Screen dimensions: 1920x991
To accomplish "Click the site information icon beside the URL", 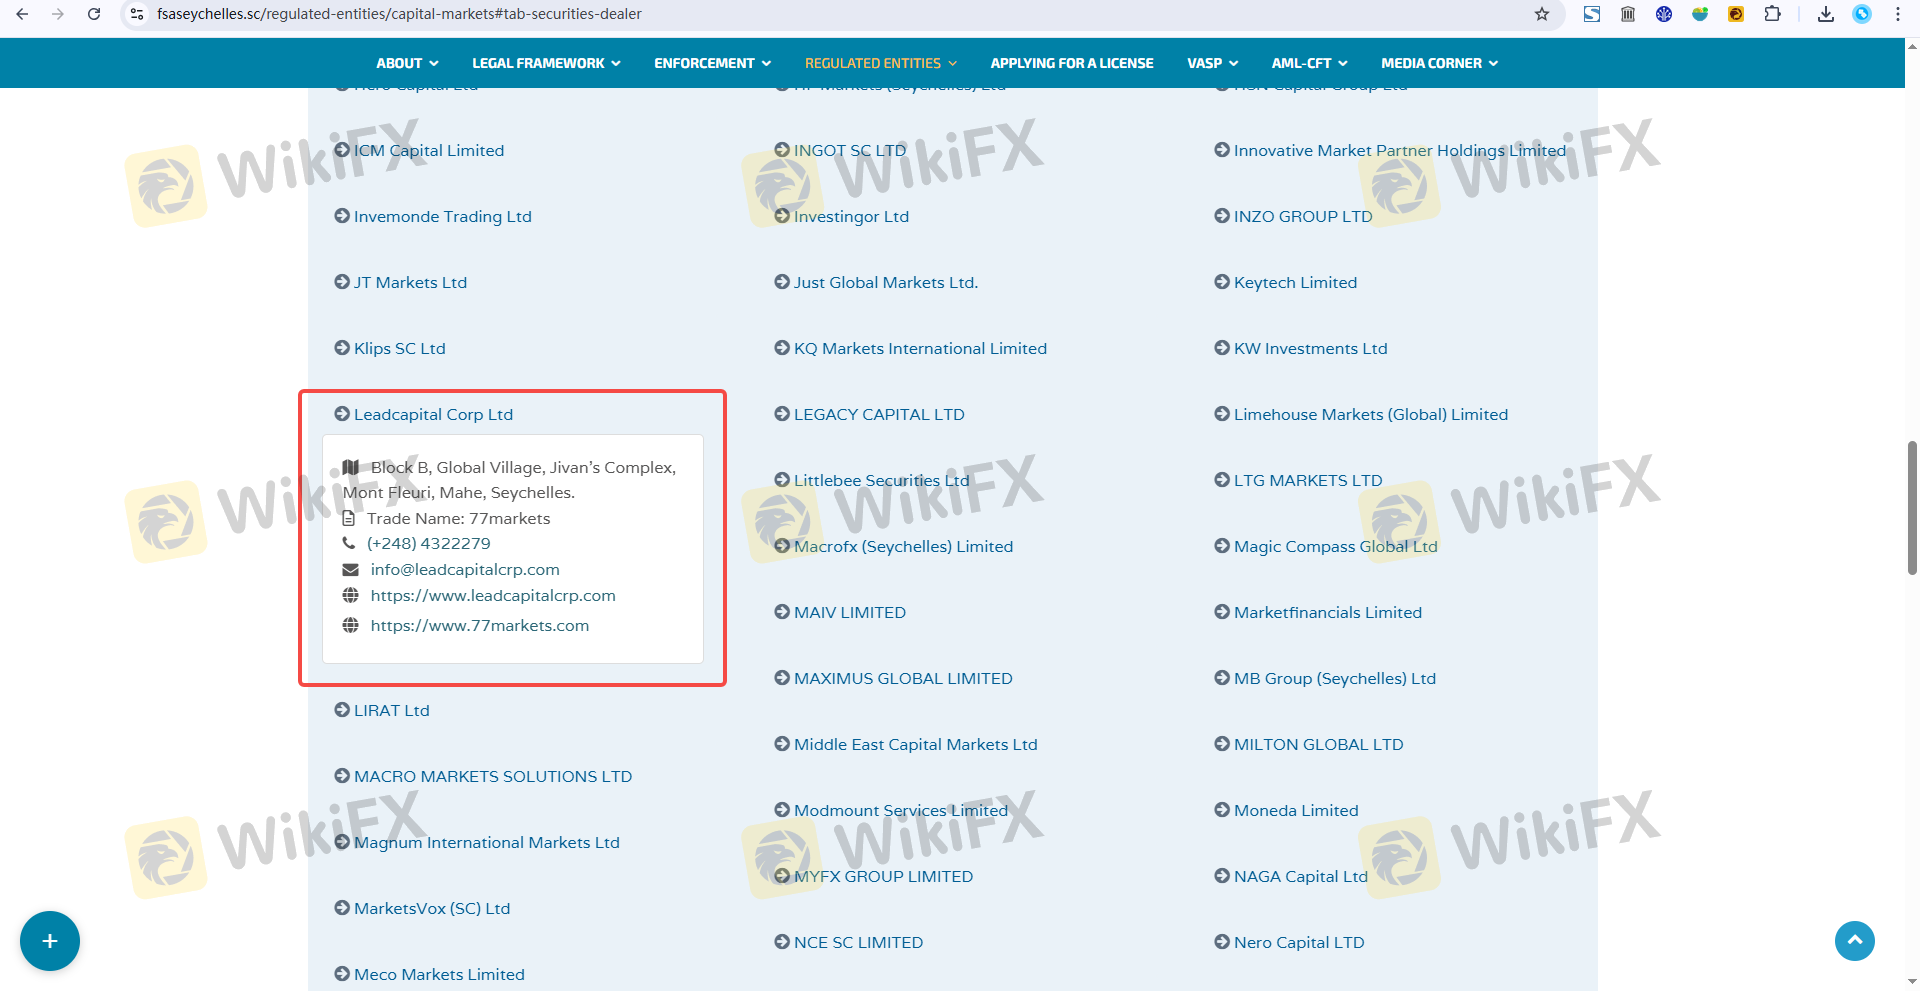I will coord(137,14).
